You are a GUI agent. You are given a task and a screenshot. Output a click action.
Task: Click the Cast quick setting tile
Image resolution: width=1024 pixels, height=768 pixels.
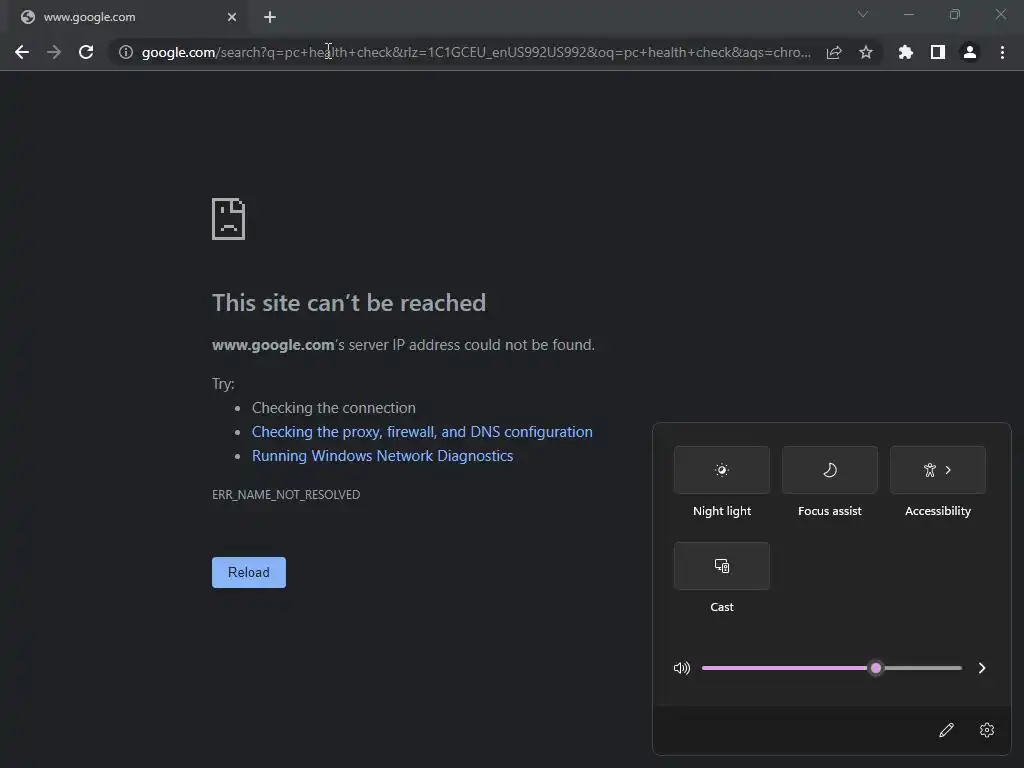point(722,566)
